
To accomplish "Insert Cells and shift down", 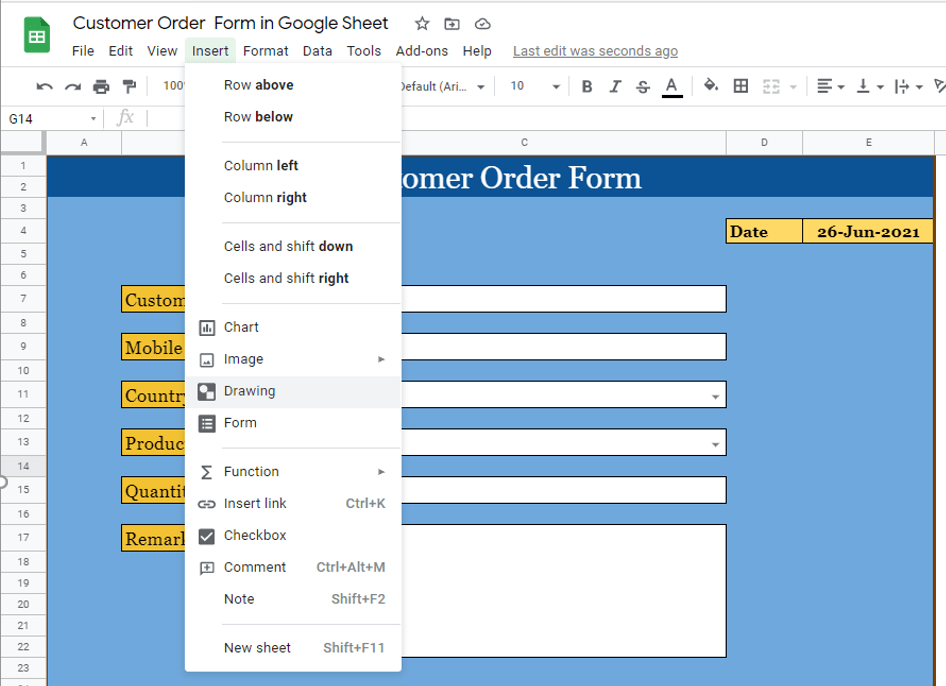I will [x=293, y=247].
